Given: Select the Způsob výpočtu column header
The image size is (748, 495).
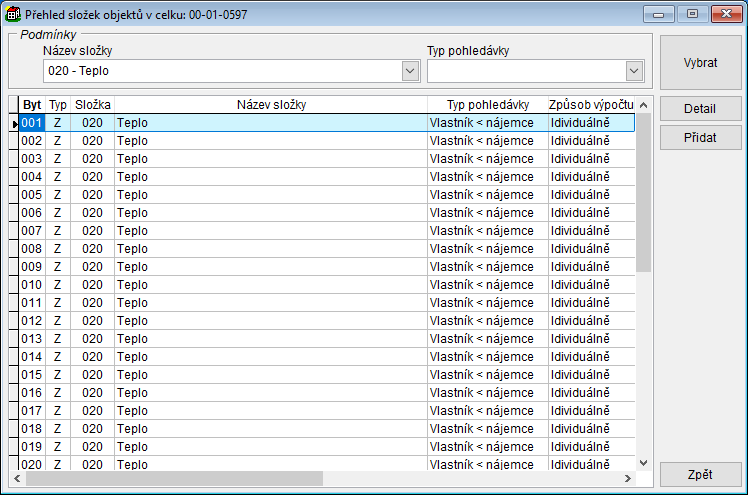Looking at the screenshot, I should pos(591,105).
